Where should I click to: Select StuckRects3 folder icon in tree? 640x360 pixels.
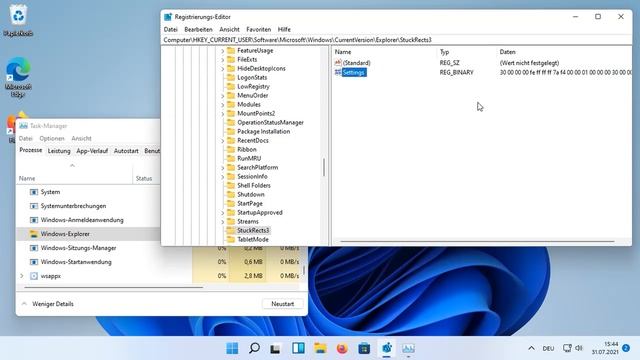(231, 230)
